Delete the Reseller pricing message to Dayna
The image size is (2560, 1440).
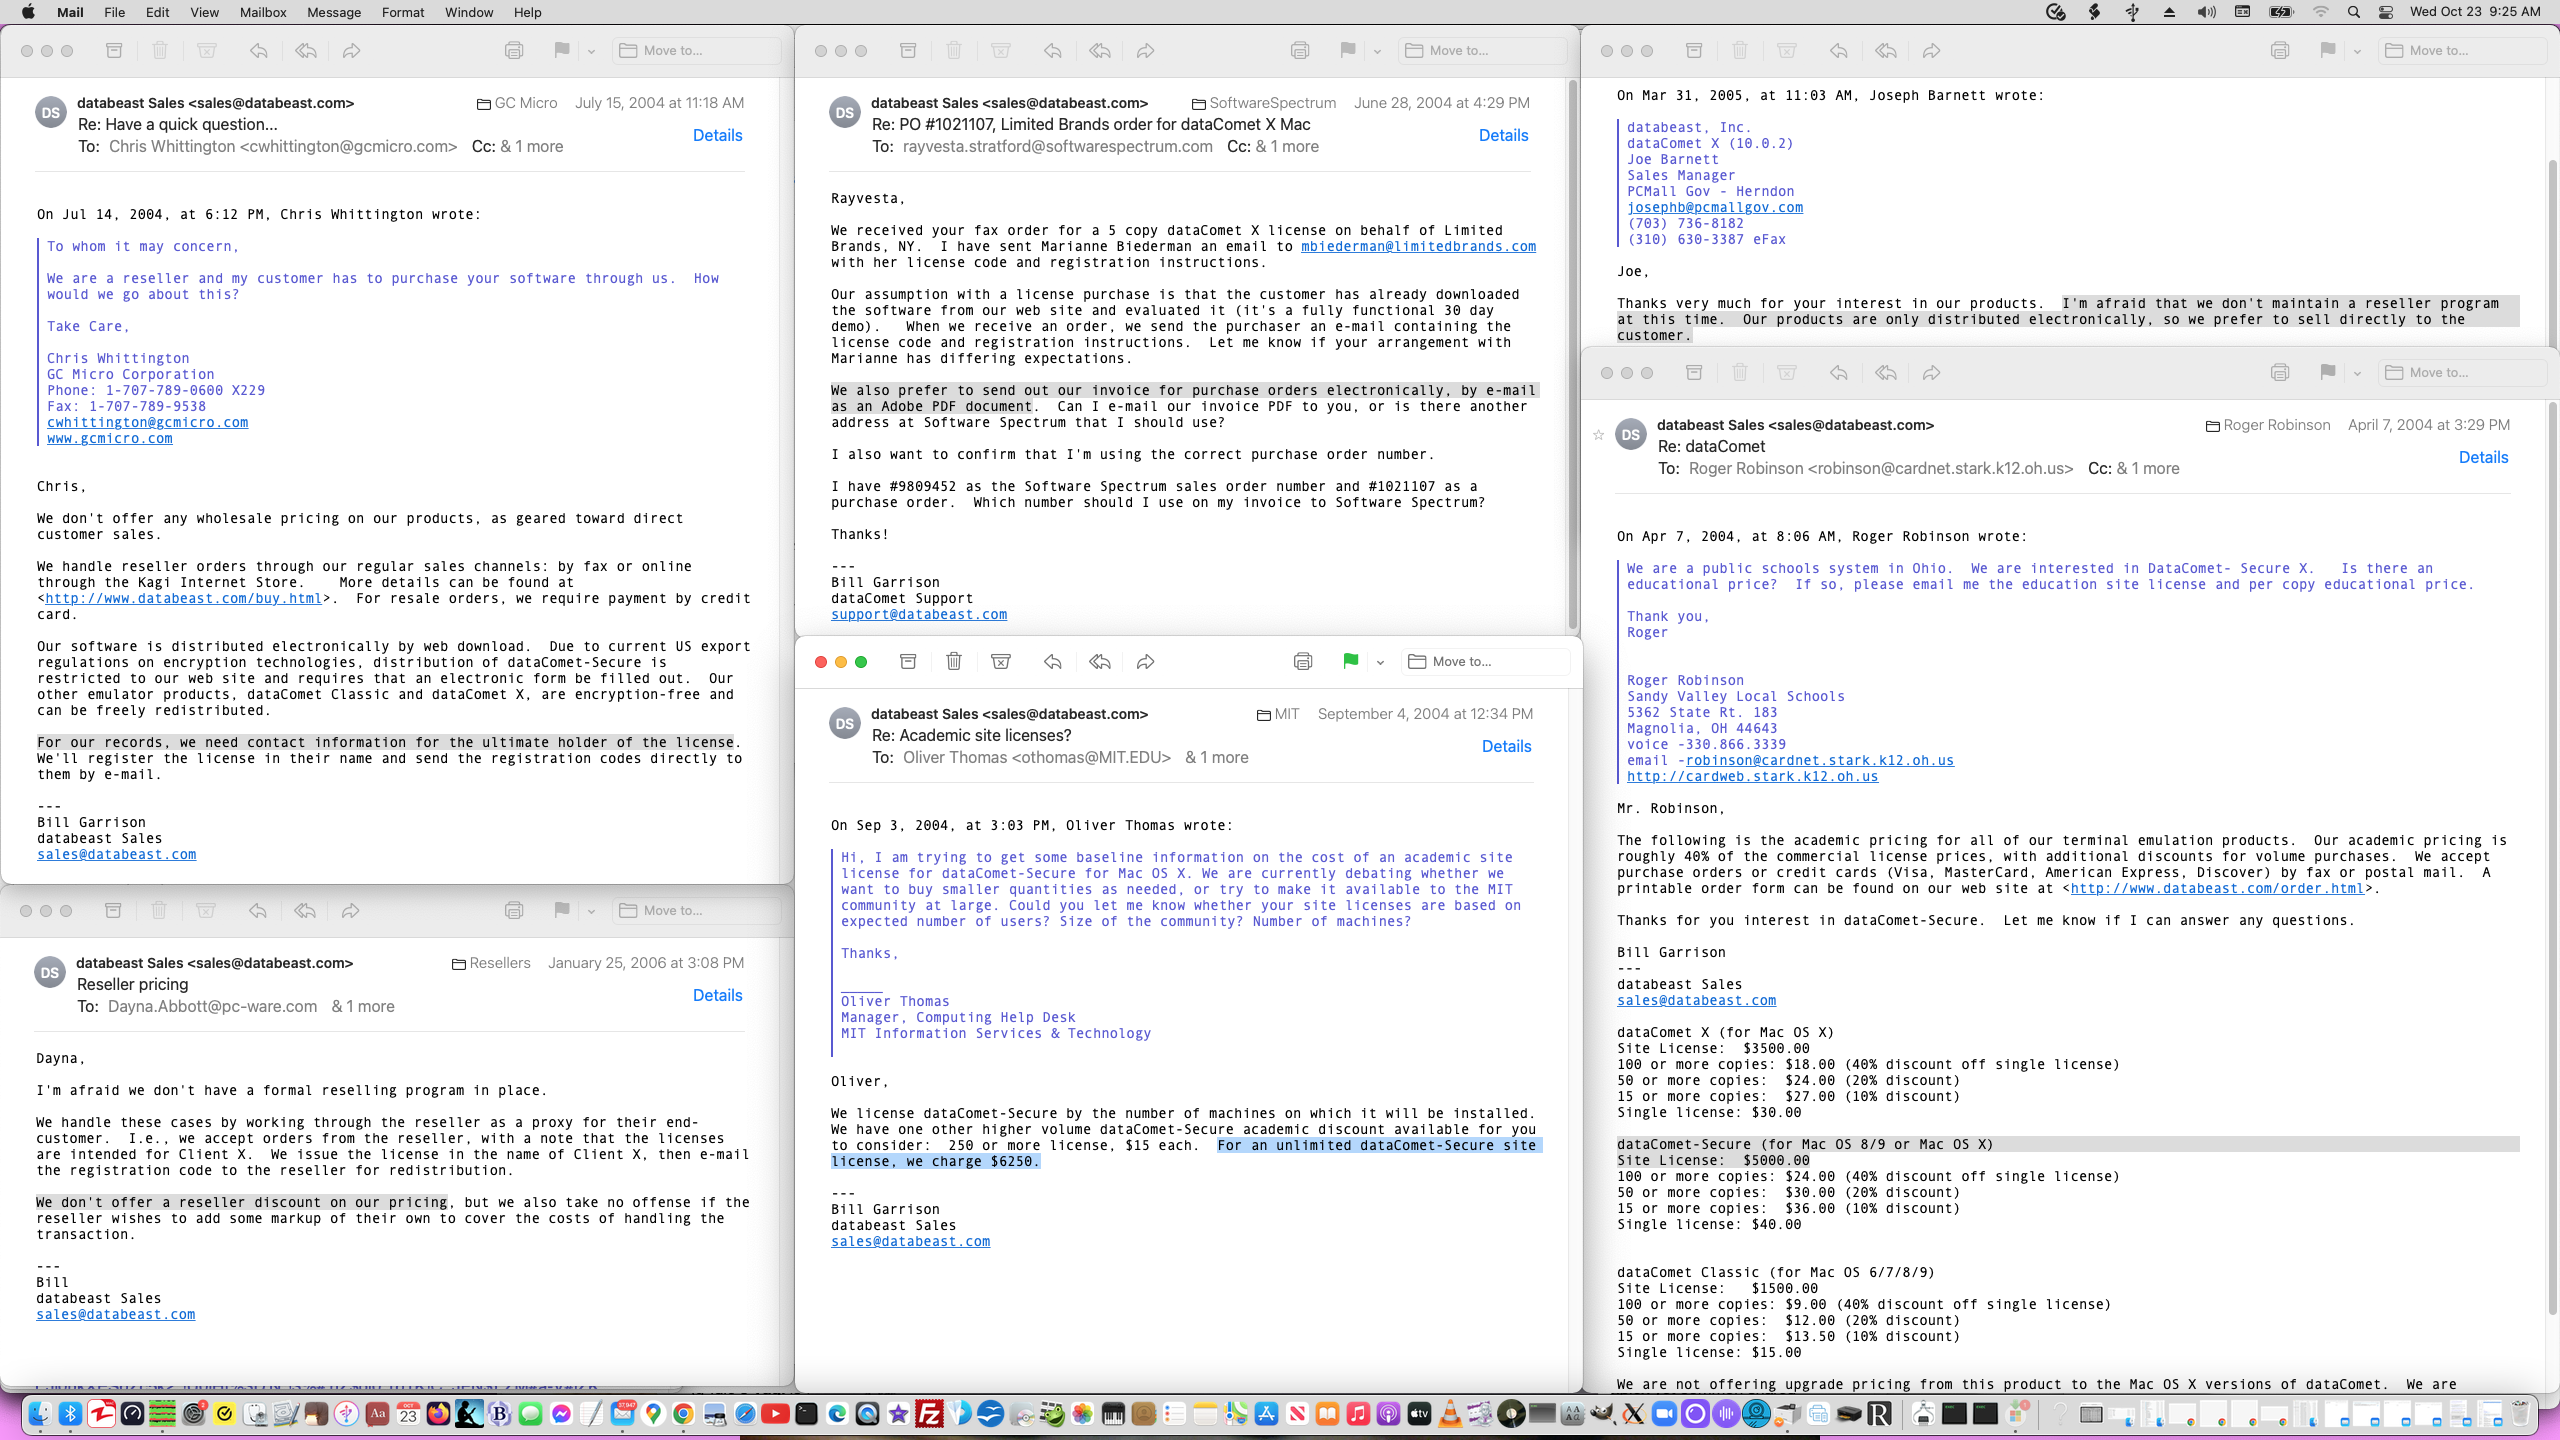point(159,911)
